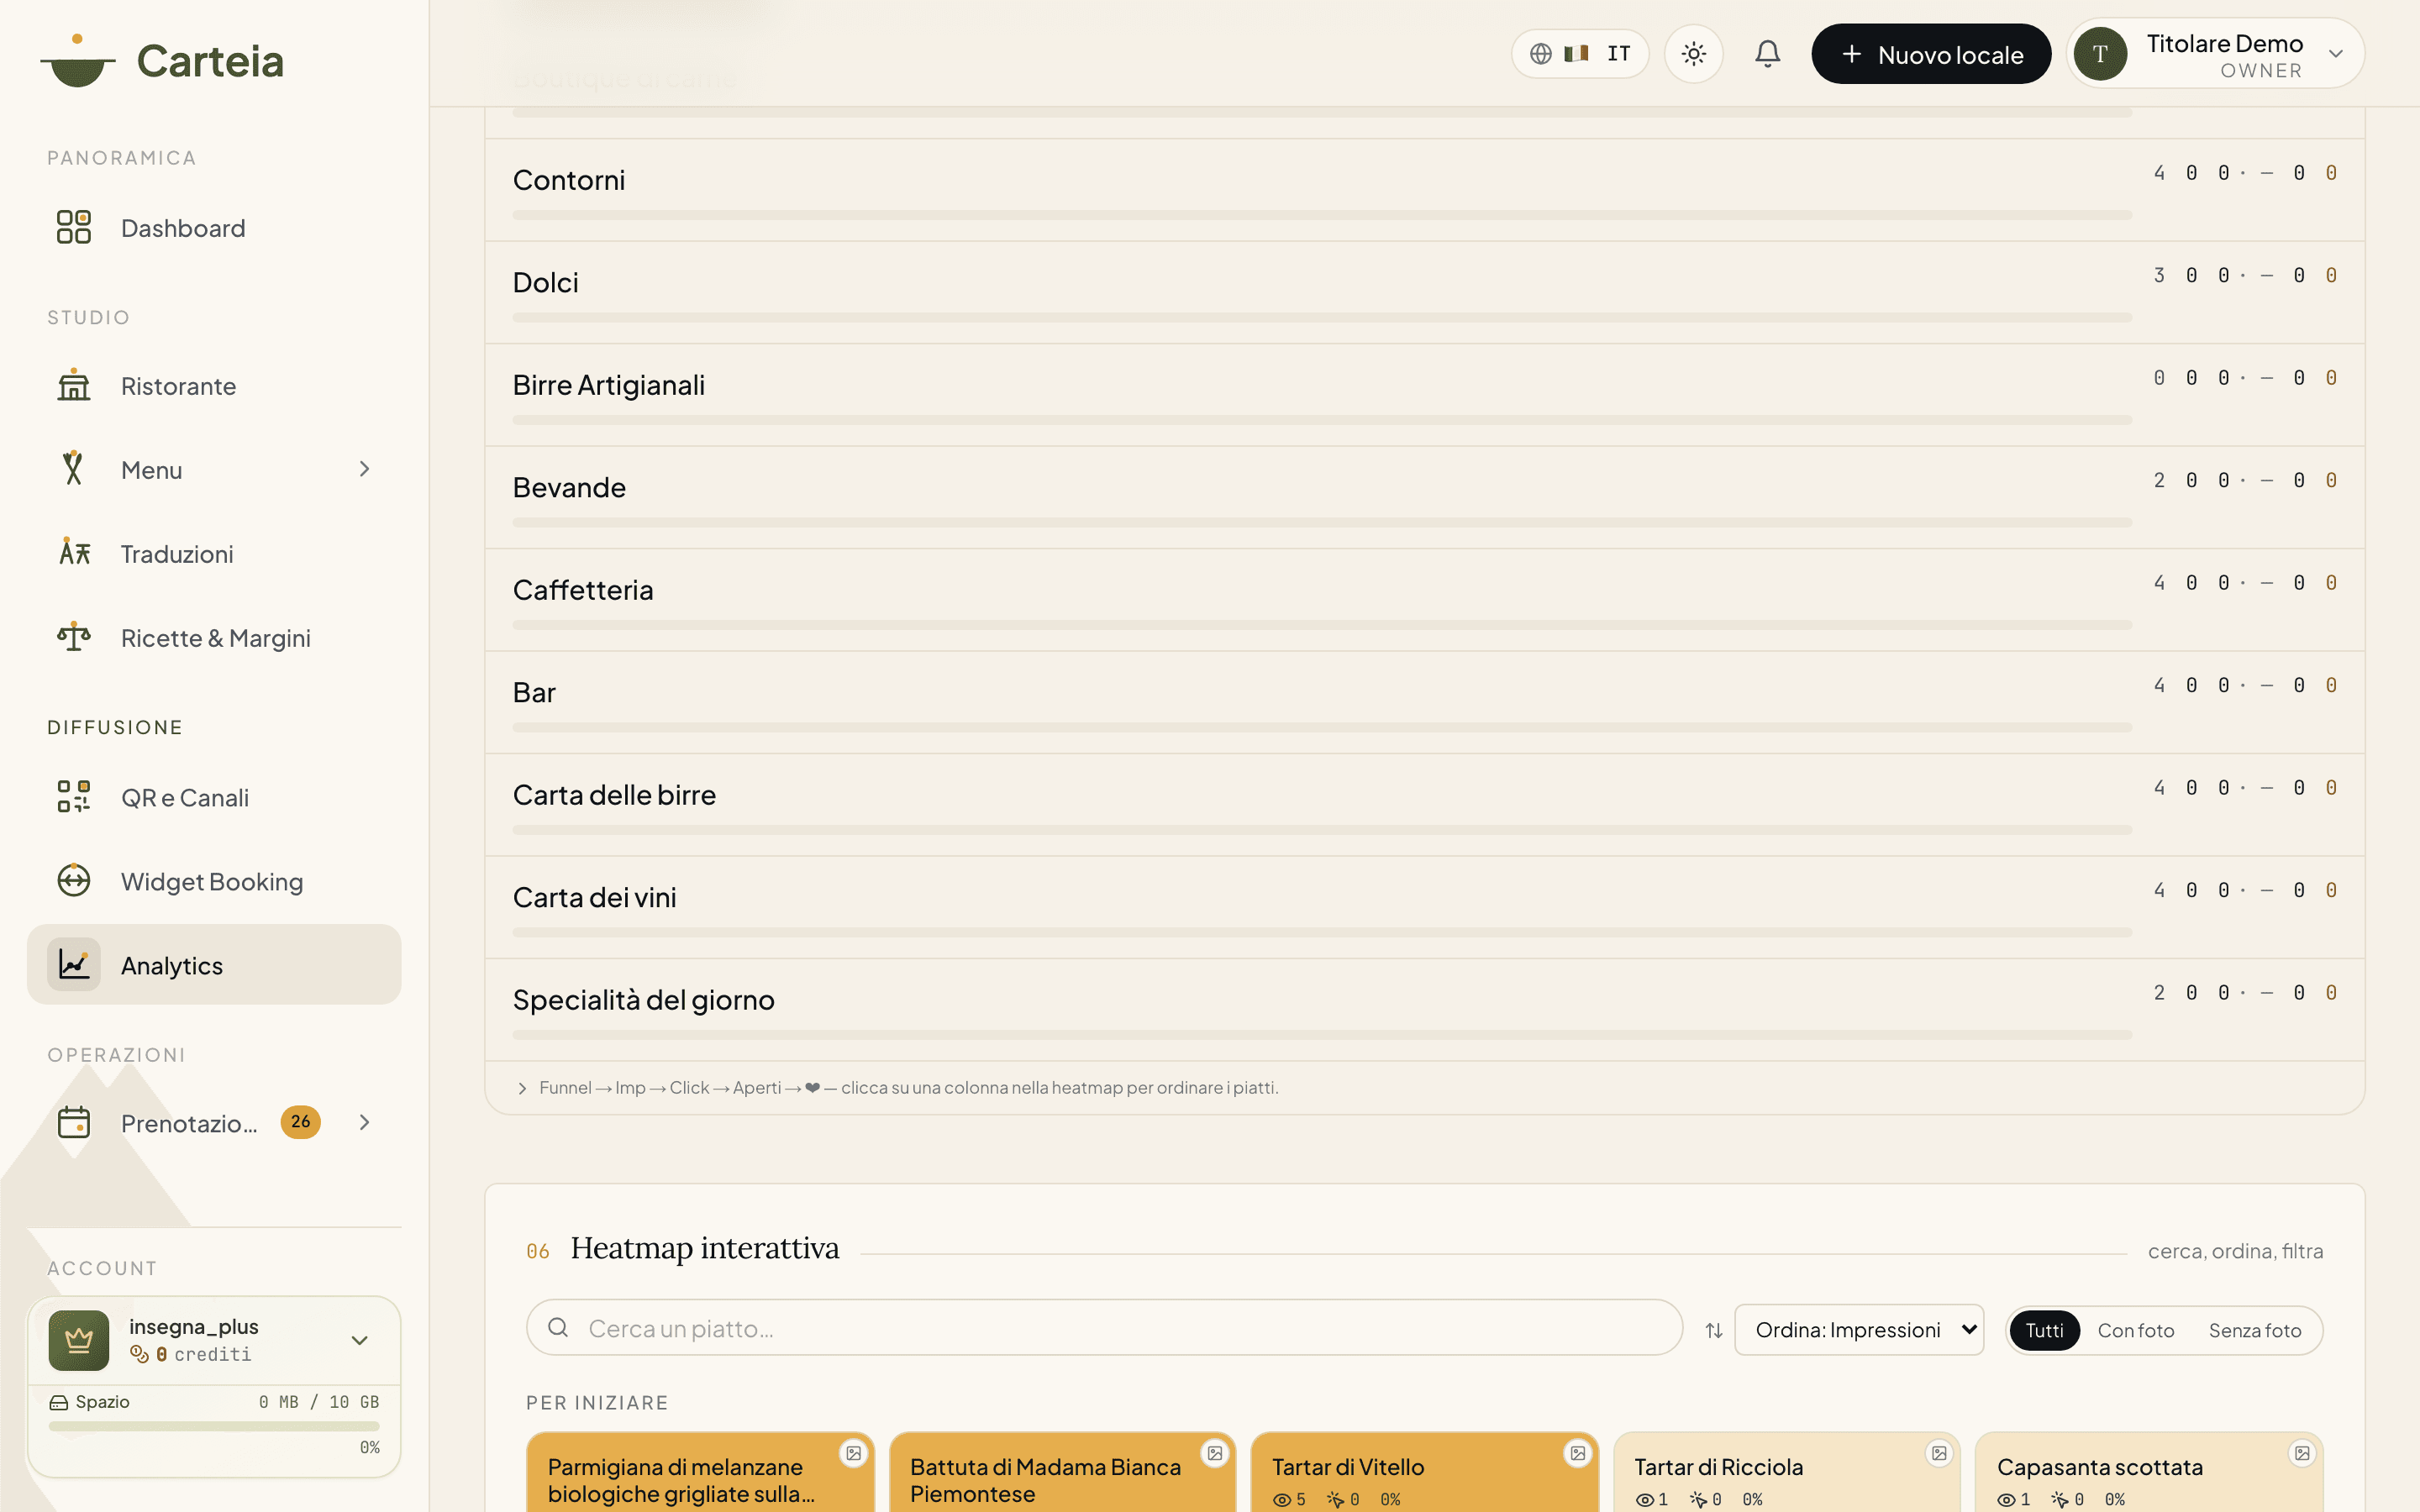Click the Heatmap interattiva heading

click(x=704, y=1248)
